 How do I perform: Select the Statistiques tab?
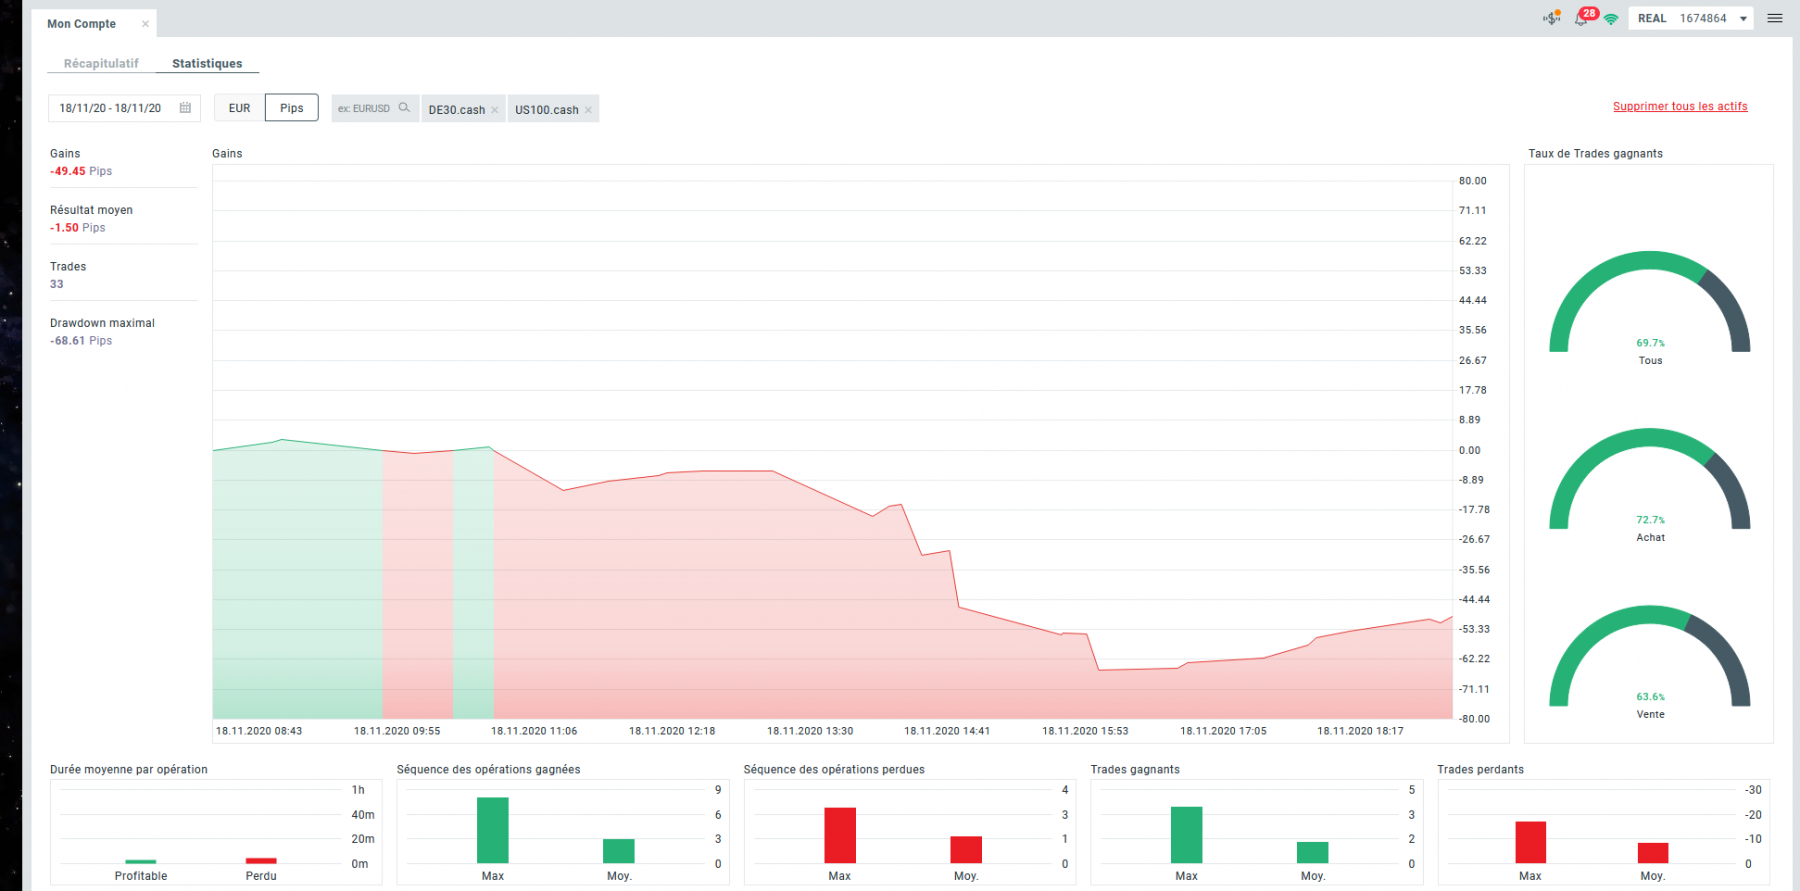coord(207,63)
